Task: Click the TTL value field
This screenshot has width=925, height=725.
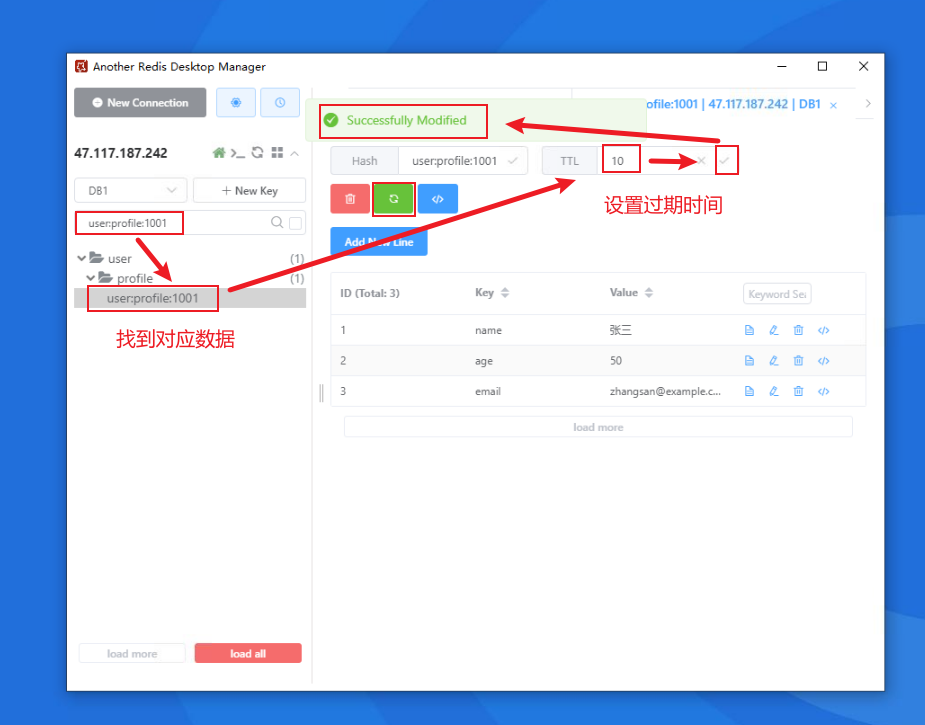Action: pyautogui.click(x=646, y=160)
